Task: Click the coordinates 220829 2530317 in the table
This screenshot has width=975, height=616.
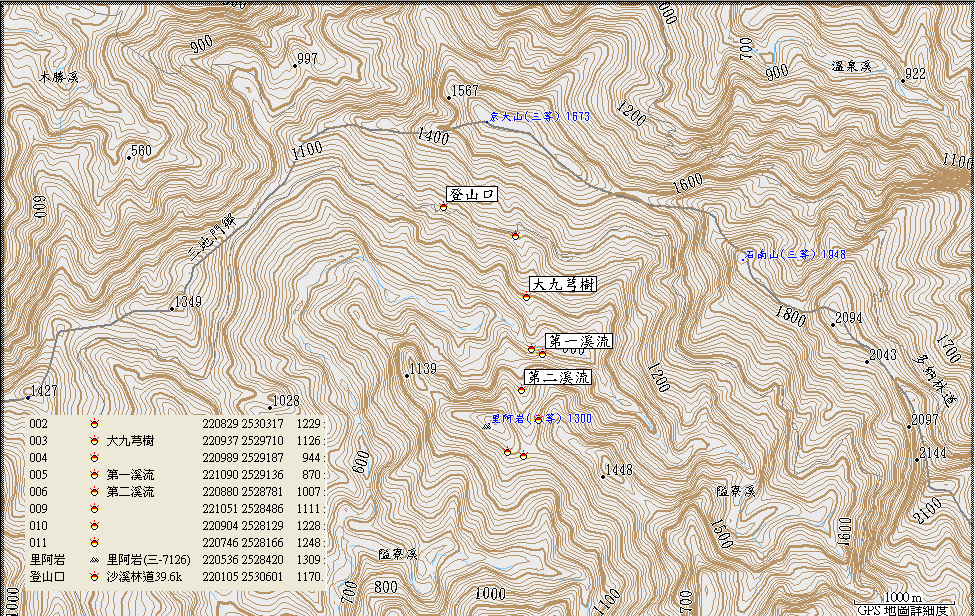Action: coord(243,424)
